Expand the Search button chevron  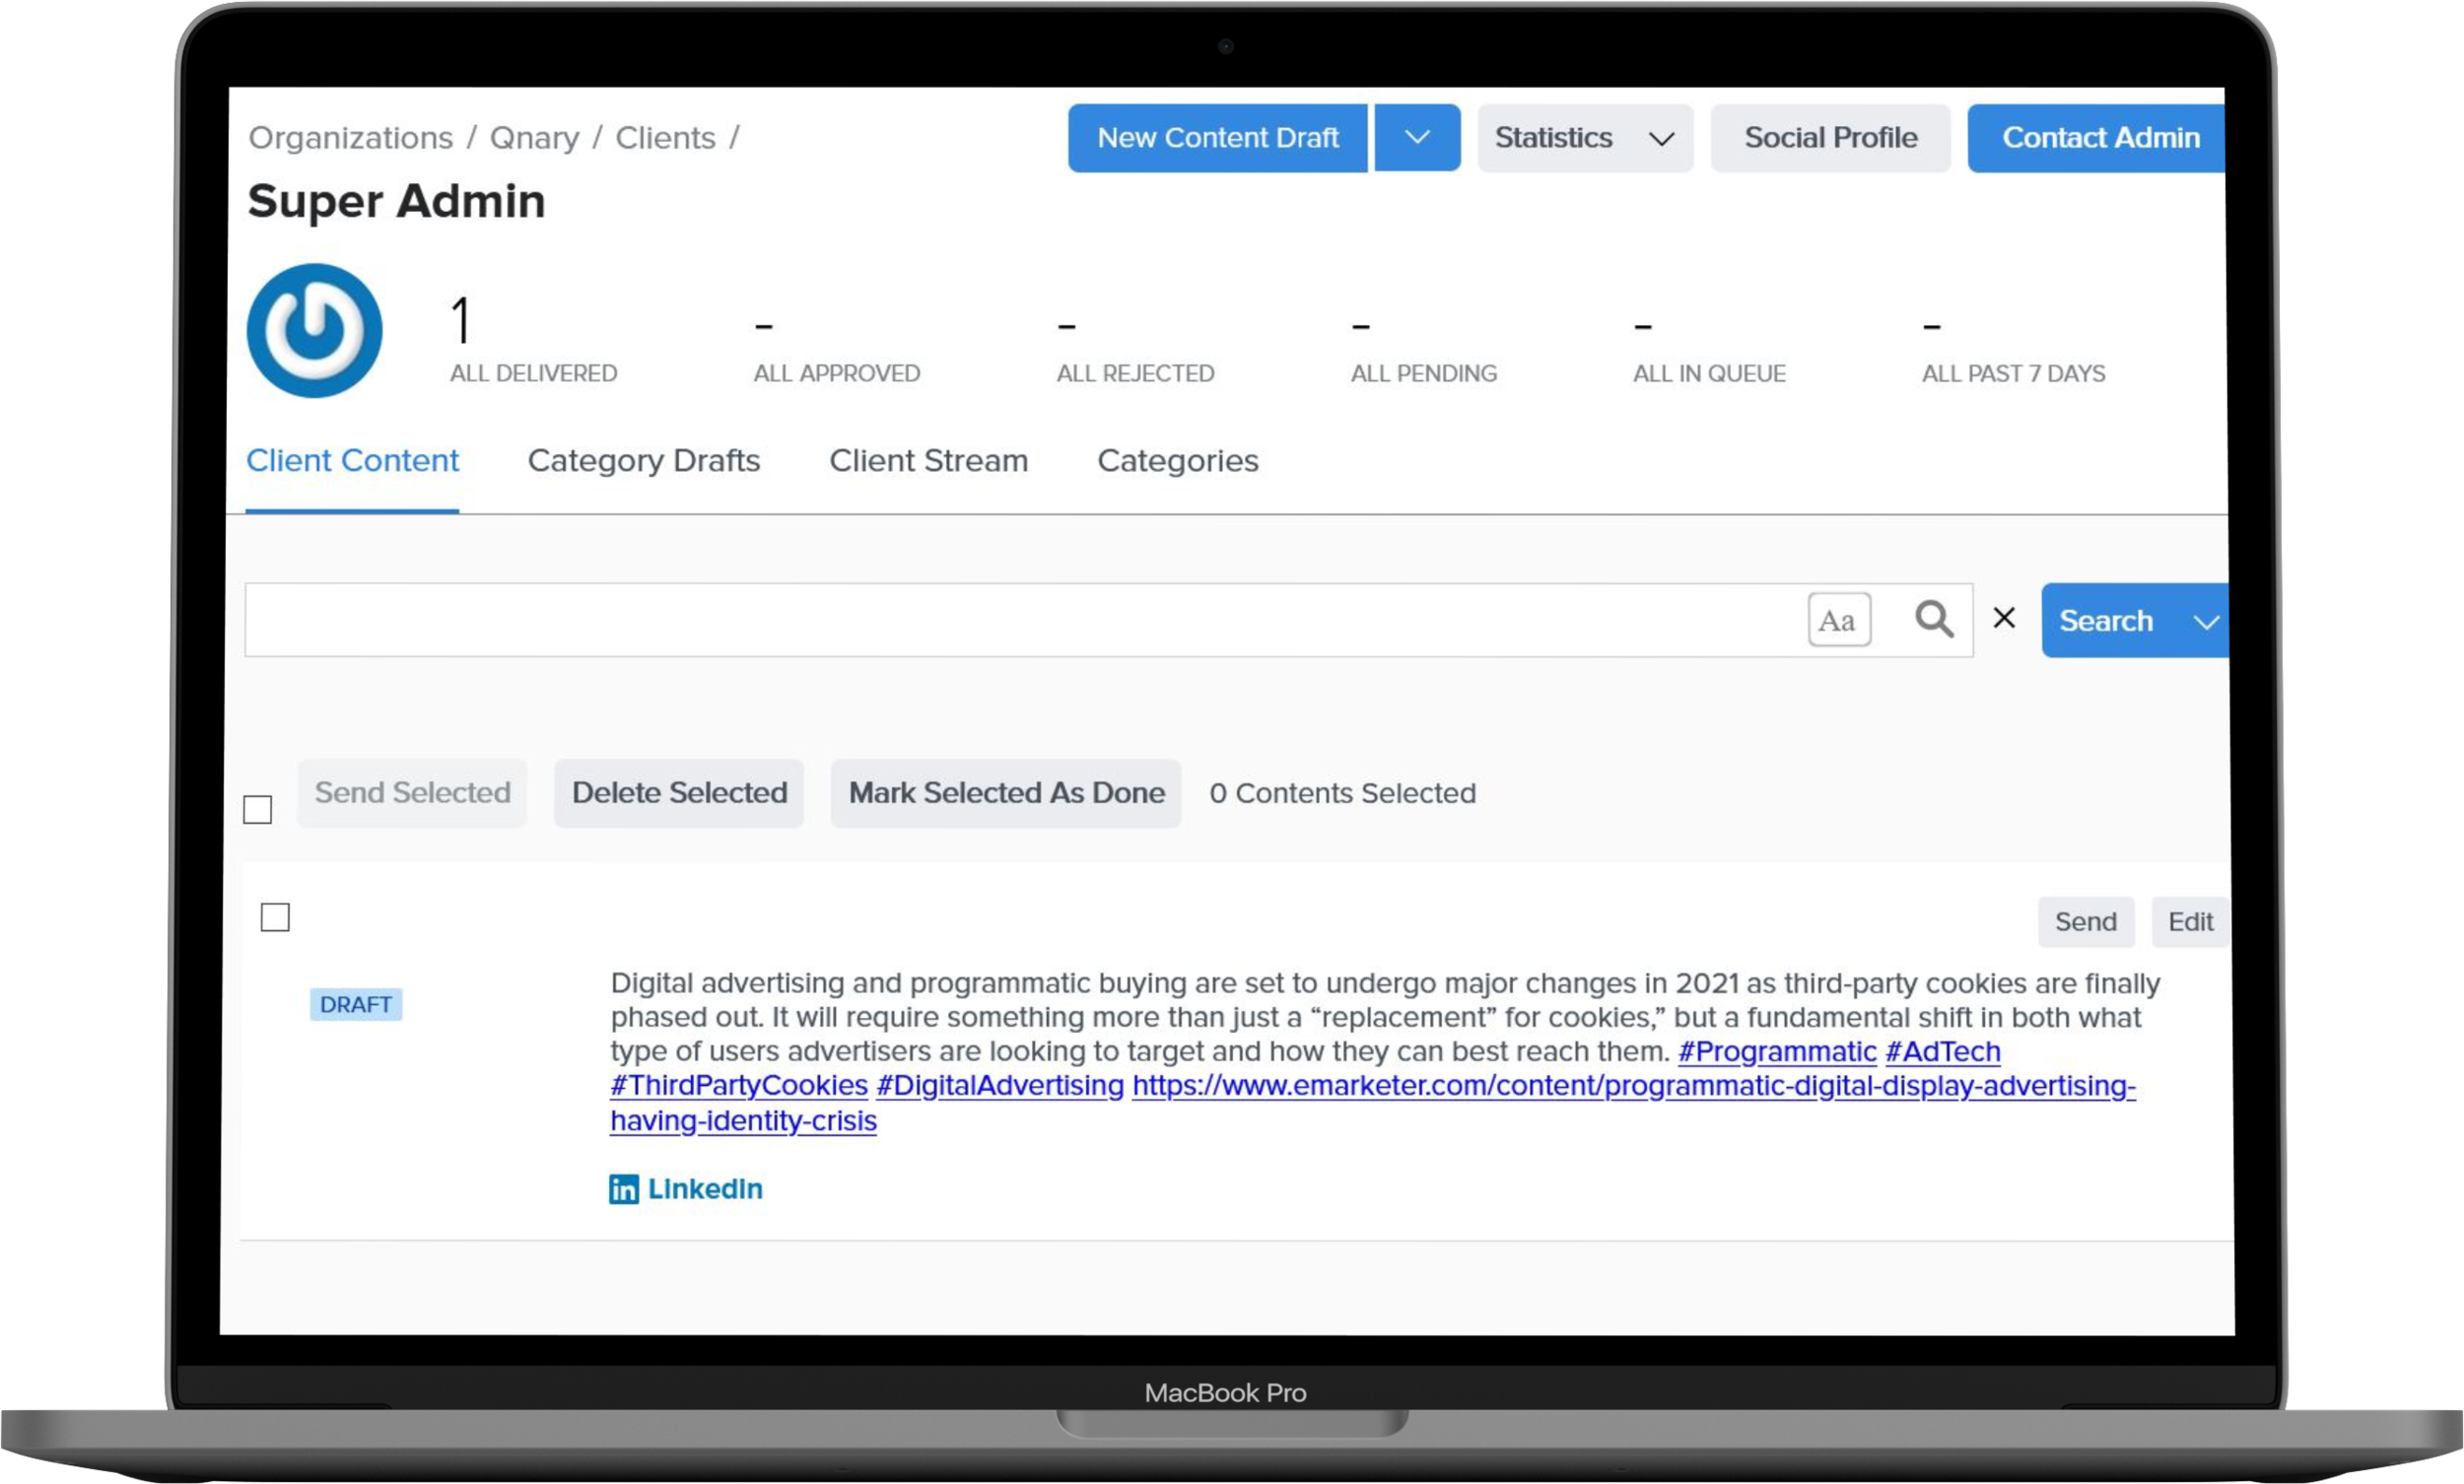(x=2206, y=622)
